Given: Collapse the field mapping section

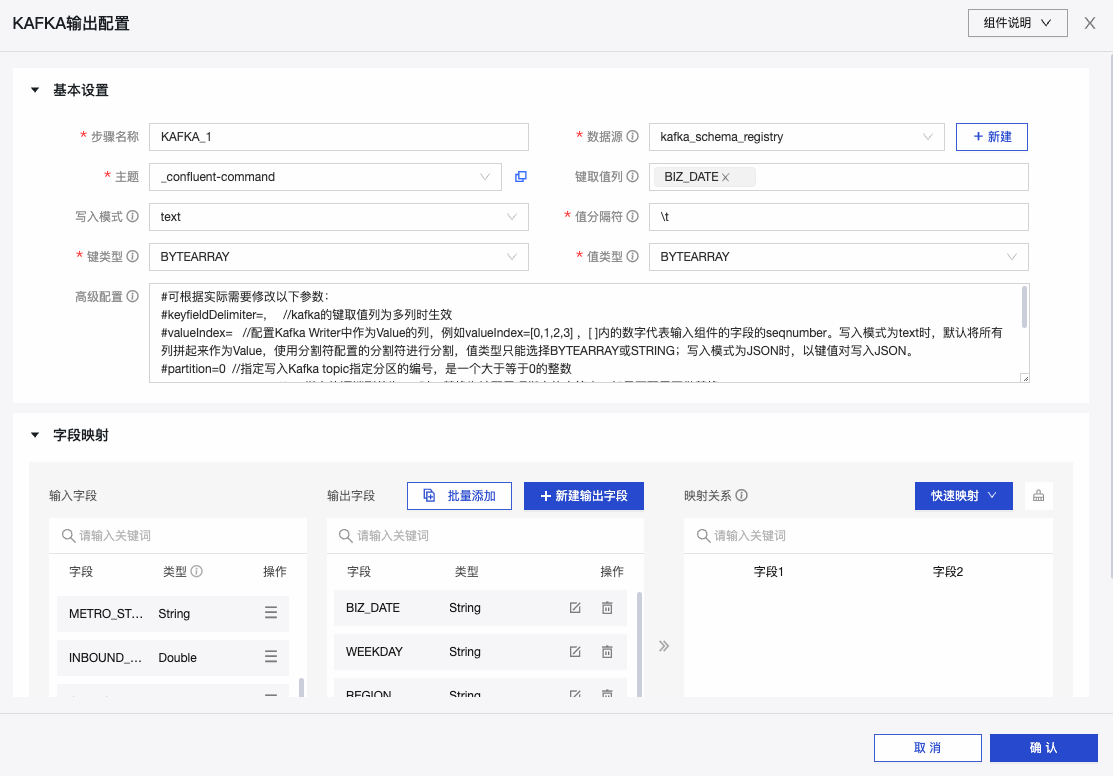Looking at the screenshot, I should tap(35, 436).
